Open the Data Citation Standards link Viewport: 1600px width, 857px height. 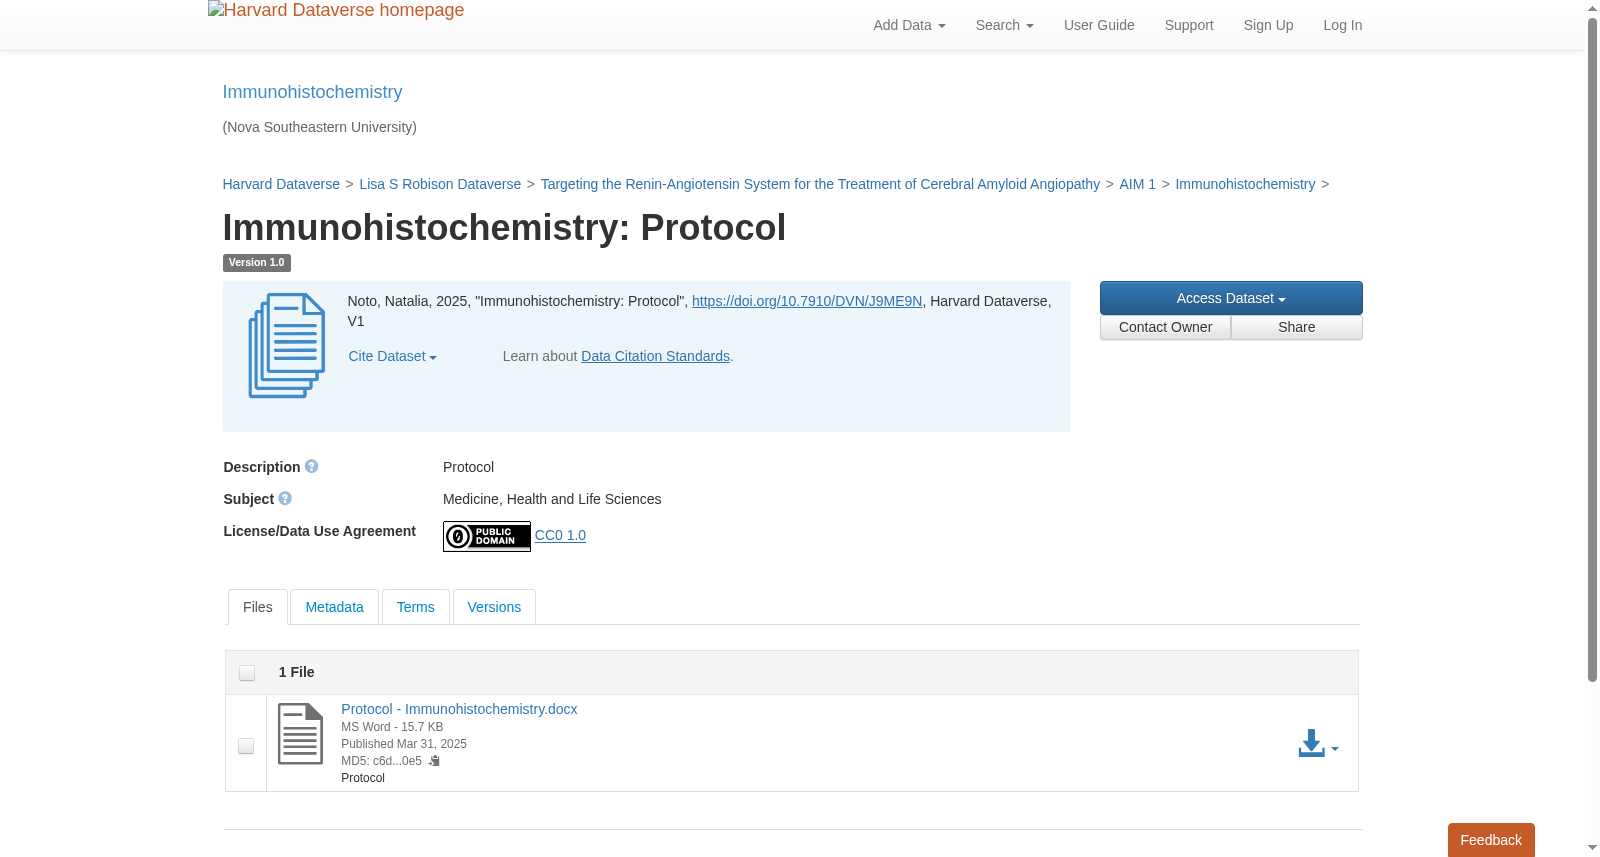point(656,356)
